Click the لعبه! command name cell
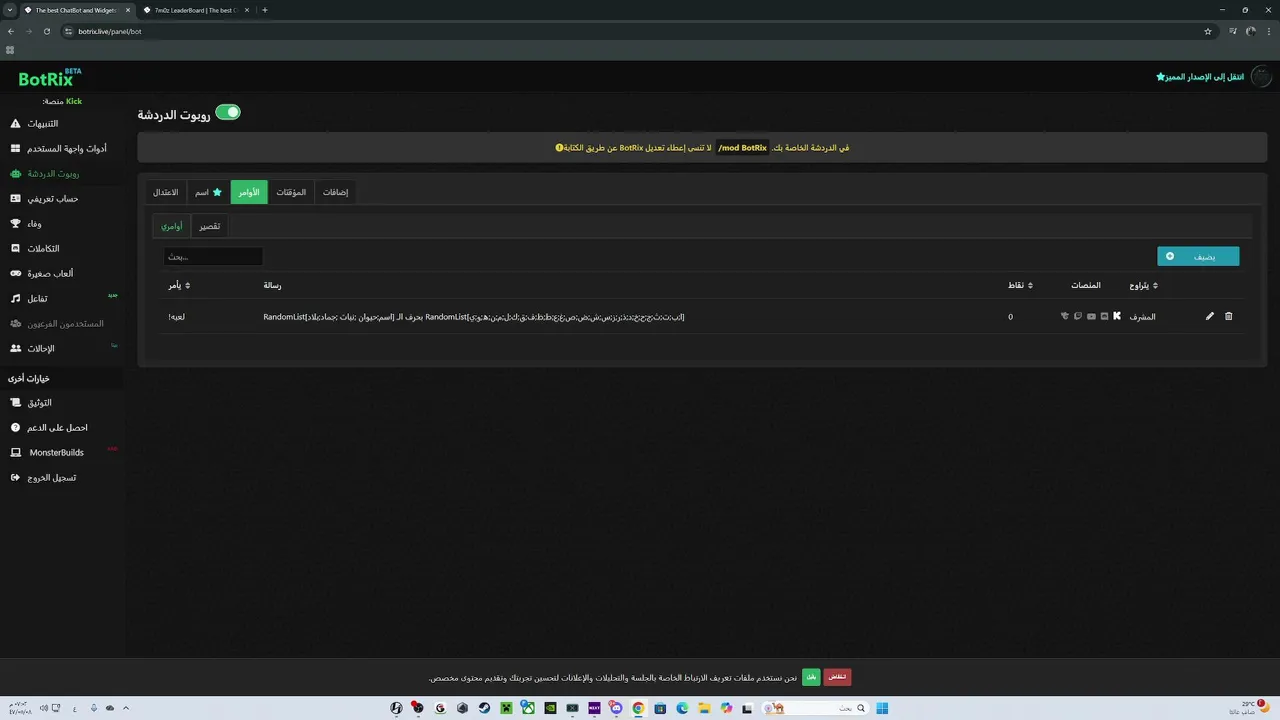 tap(176, 317)
